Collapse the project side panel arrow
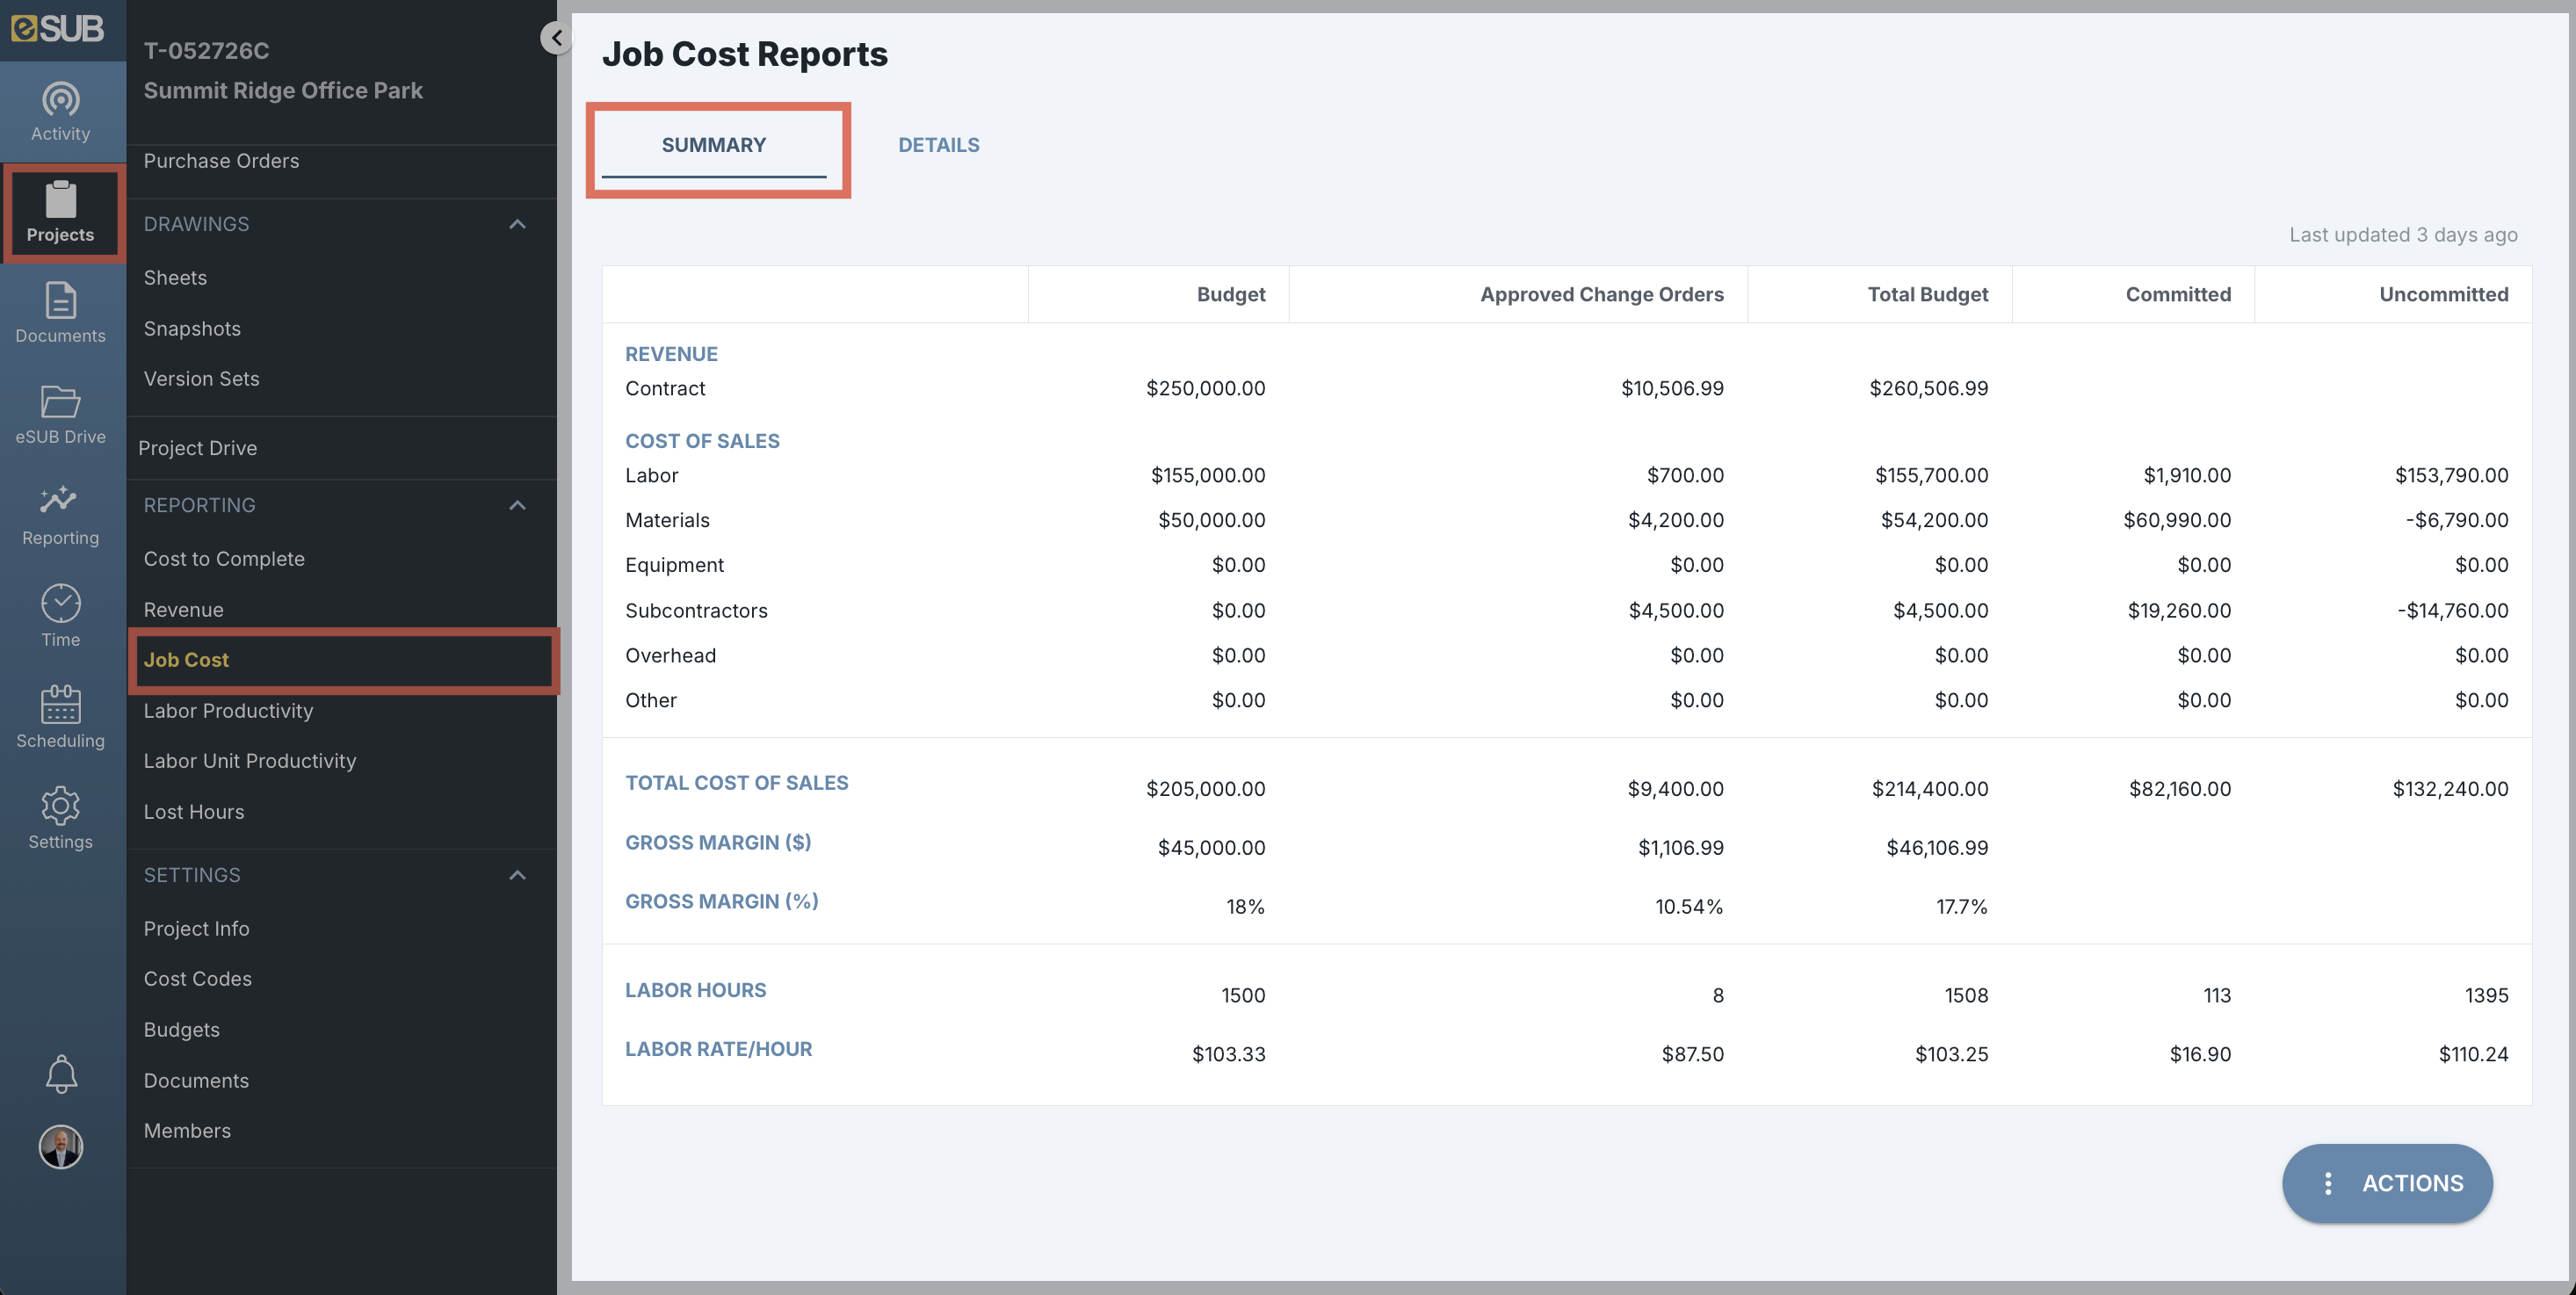2576x1295 pixels. (556, 38)
